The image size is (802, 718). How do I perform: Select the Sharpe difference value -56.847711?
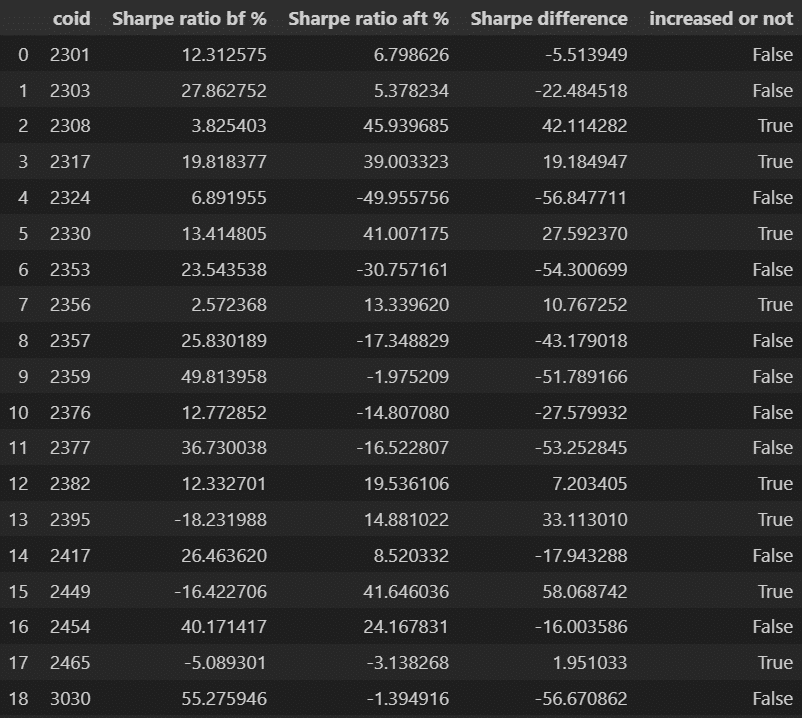[578, 198]
